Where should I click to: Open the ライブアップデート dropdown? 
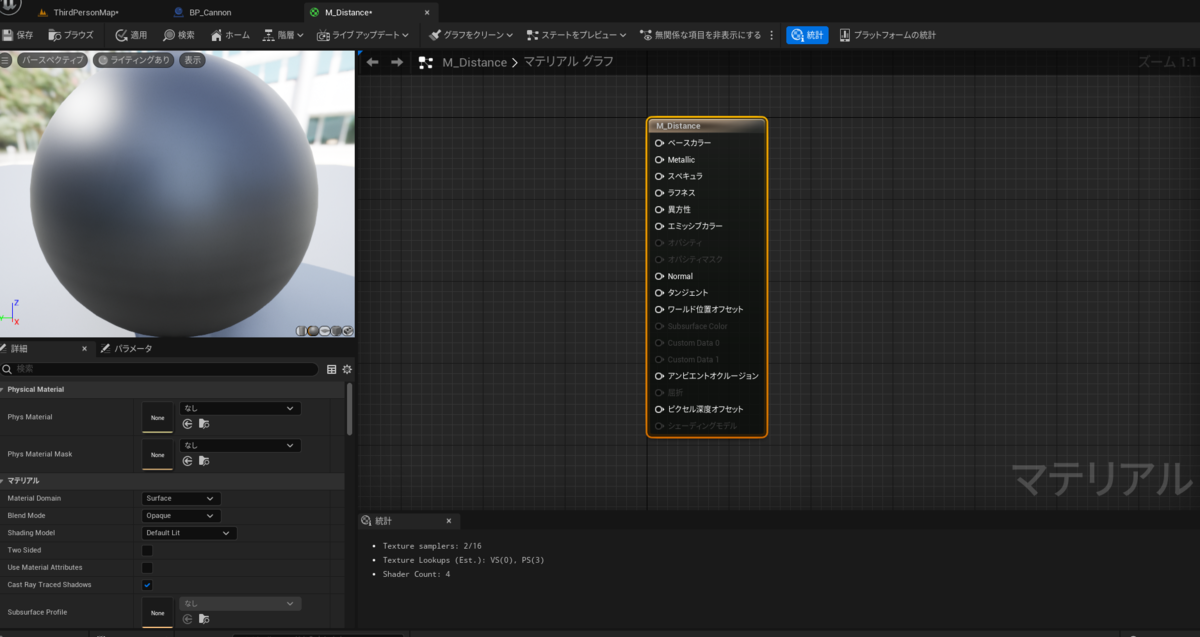363,35
